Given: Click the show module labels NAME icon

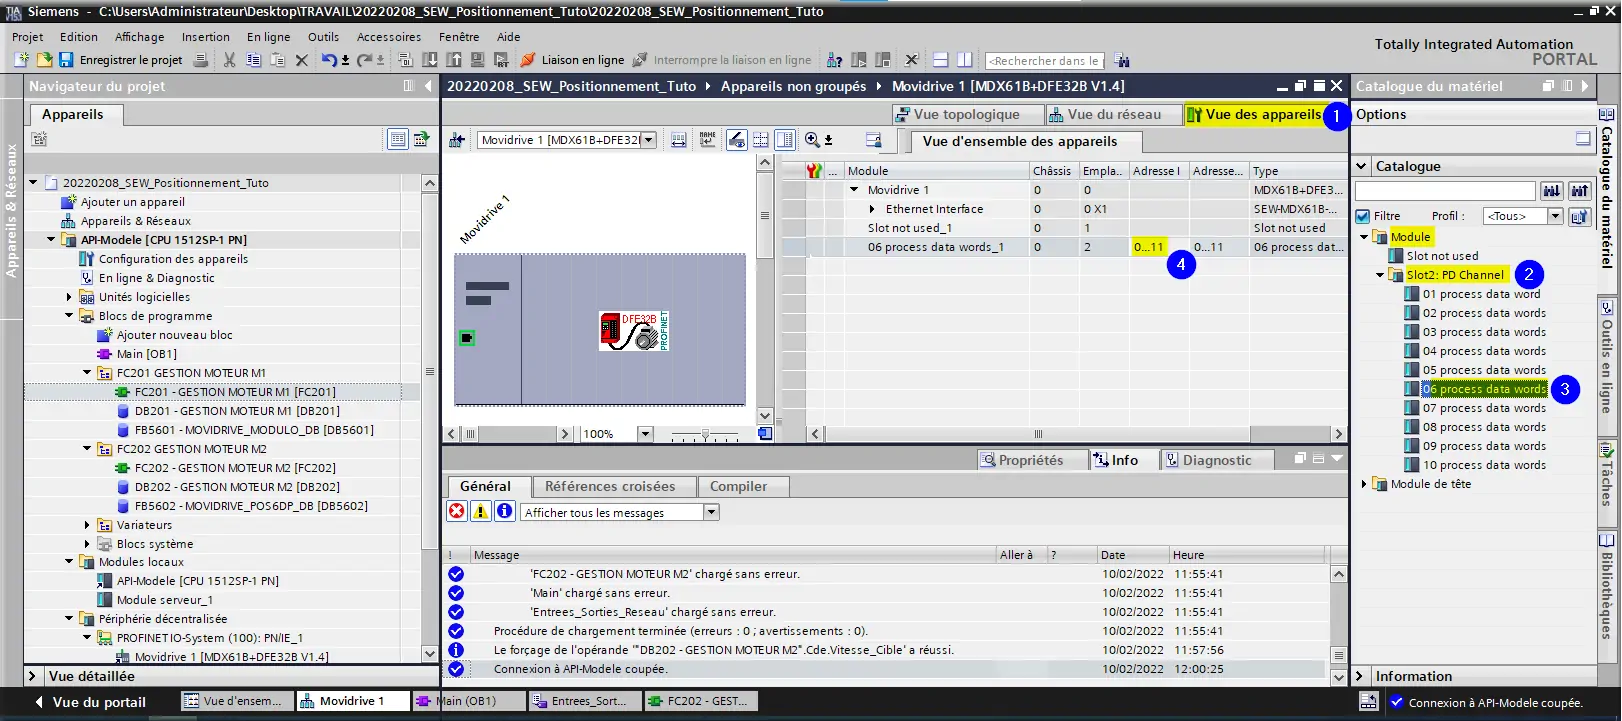Looking at the screenshot, I should pos(708,140).
